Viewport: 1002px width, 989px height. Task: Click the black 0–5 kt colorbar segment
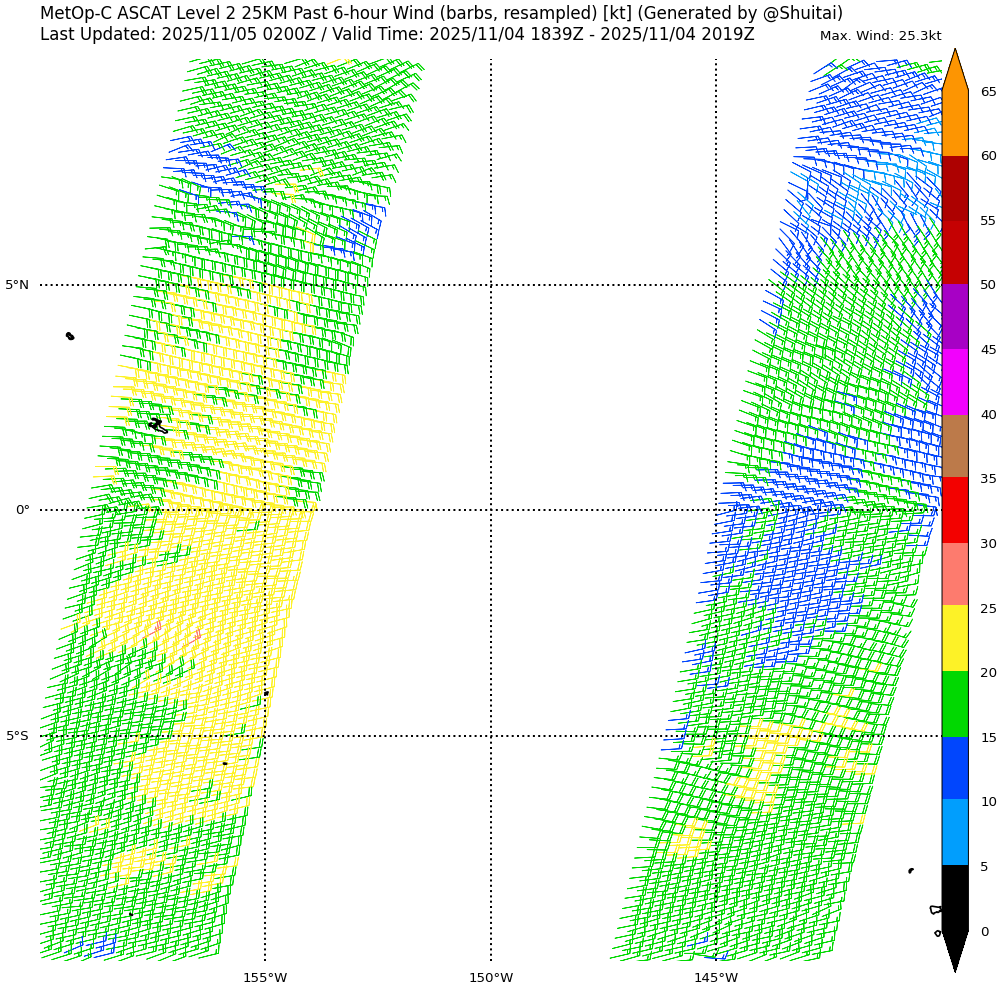(955, 898)
